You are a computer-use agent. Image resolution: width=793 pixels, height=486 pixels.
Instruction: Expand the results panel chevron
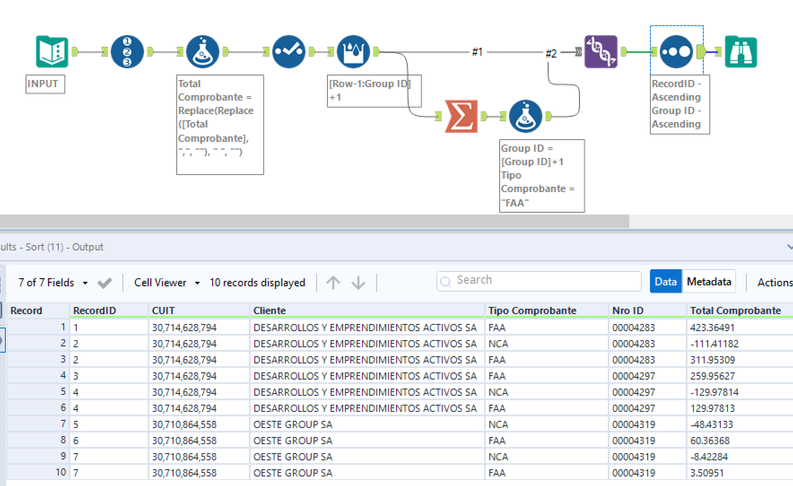coord(789,247)
